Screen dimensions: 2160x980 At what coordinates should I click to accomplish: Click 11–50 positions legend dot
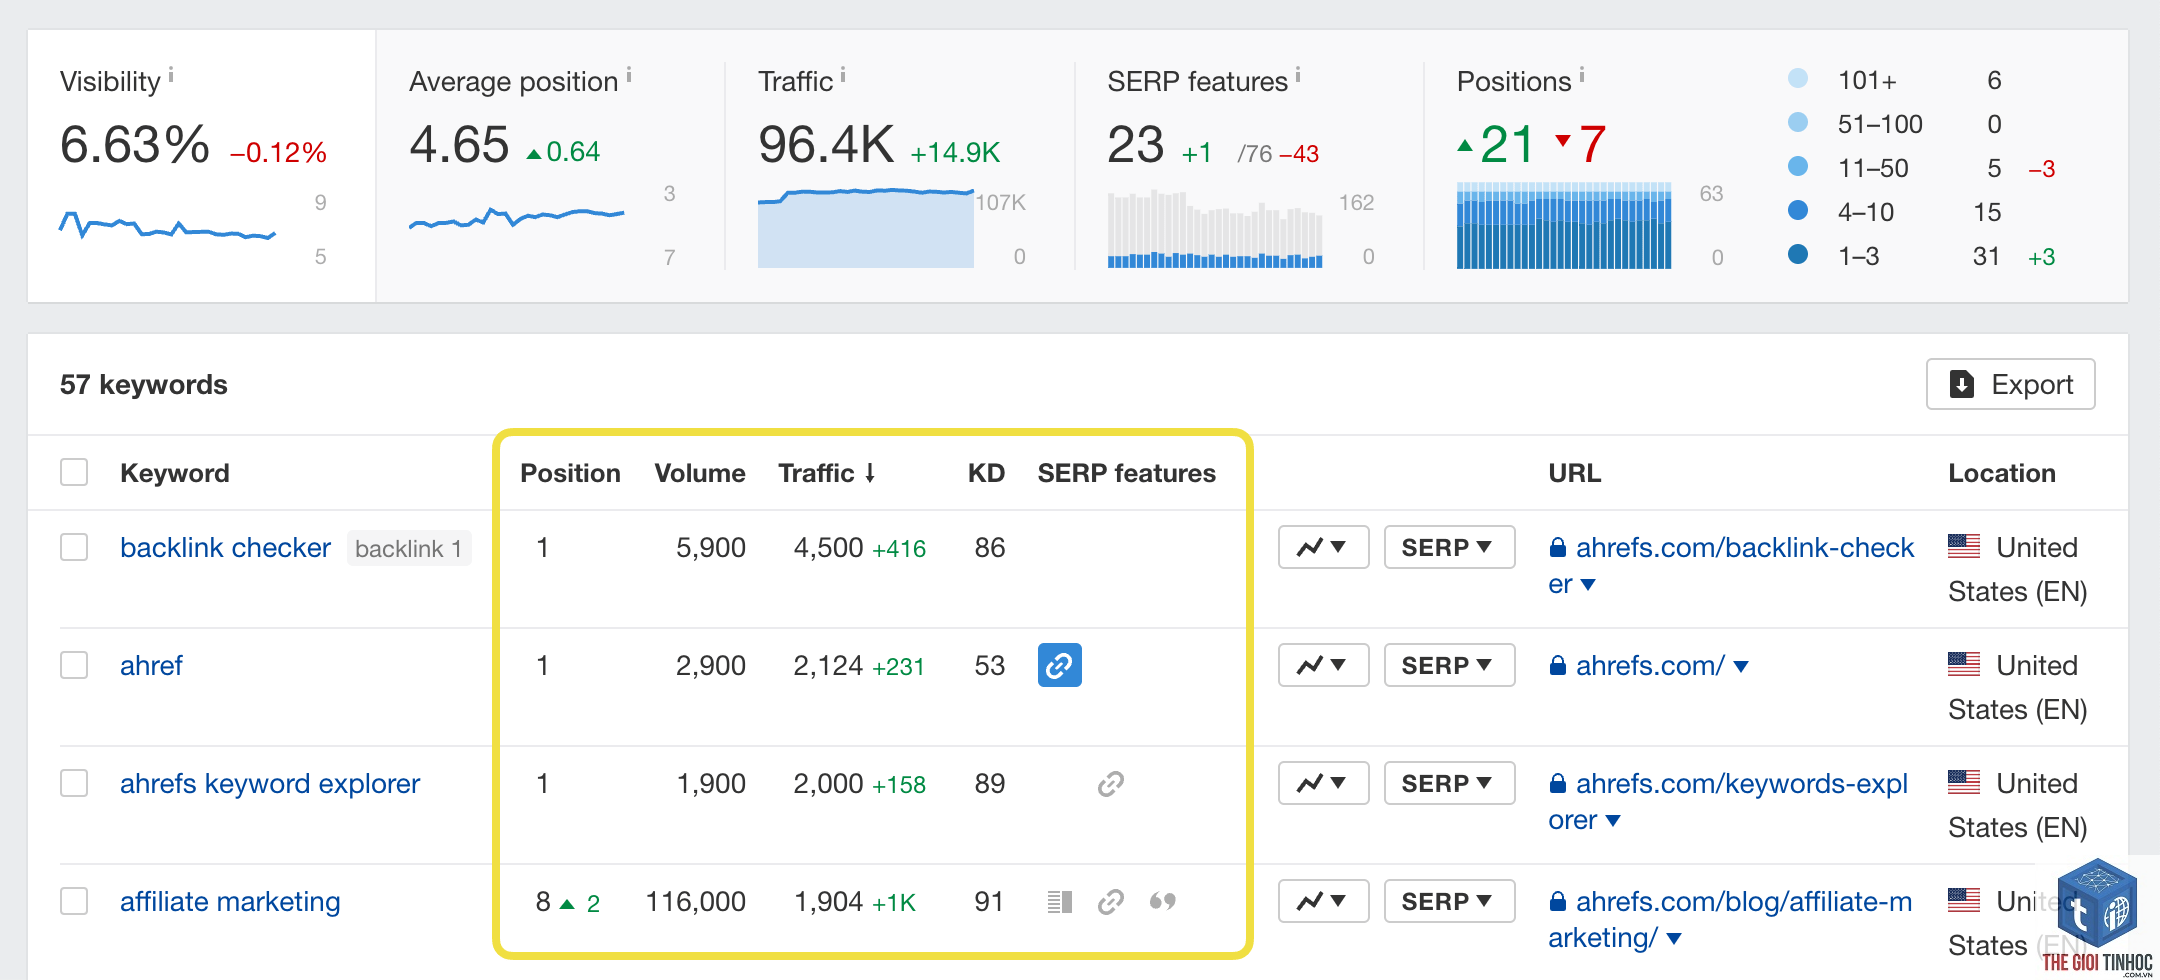point(1798,166)
